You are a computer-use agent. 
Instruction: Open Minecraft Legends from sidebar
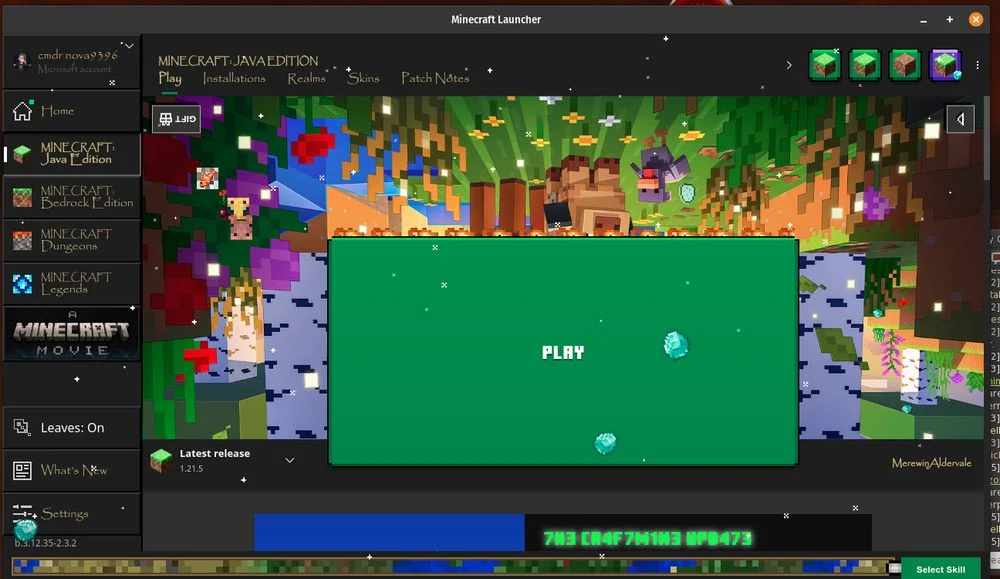tap(72, 283)
